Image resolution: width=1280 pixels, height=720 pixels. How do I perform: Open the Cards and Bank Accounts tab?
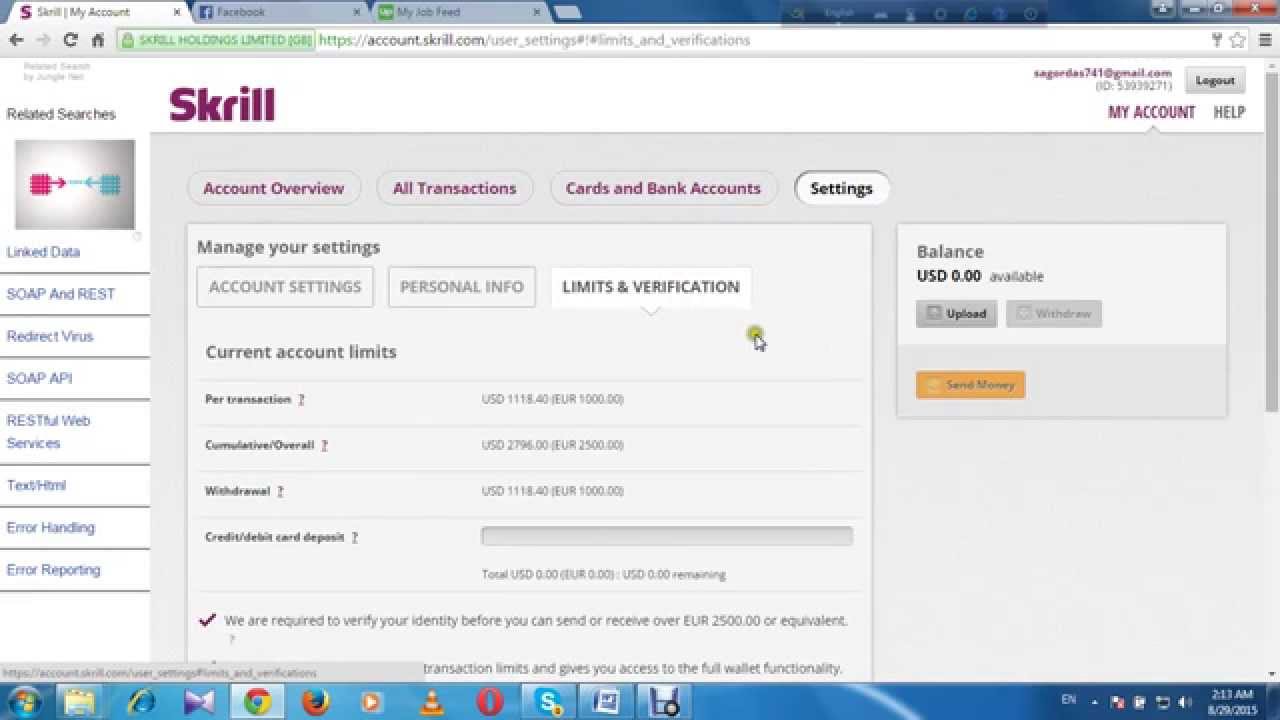(x=663, y=188)
